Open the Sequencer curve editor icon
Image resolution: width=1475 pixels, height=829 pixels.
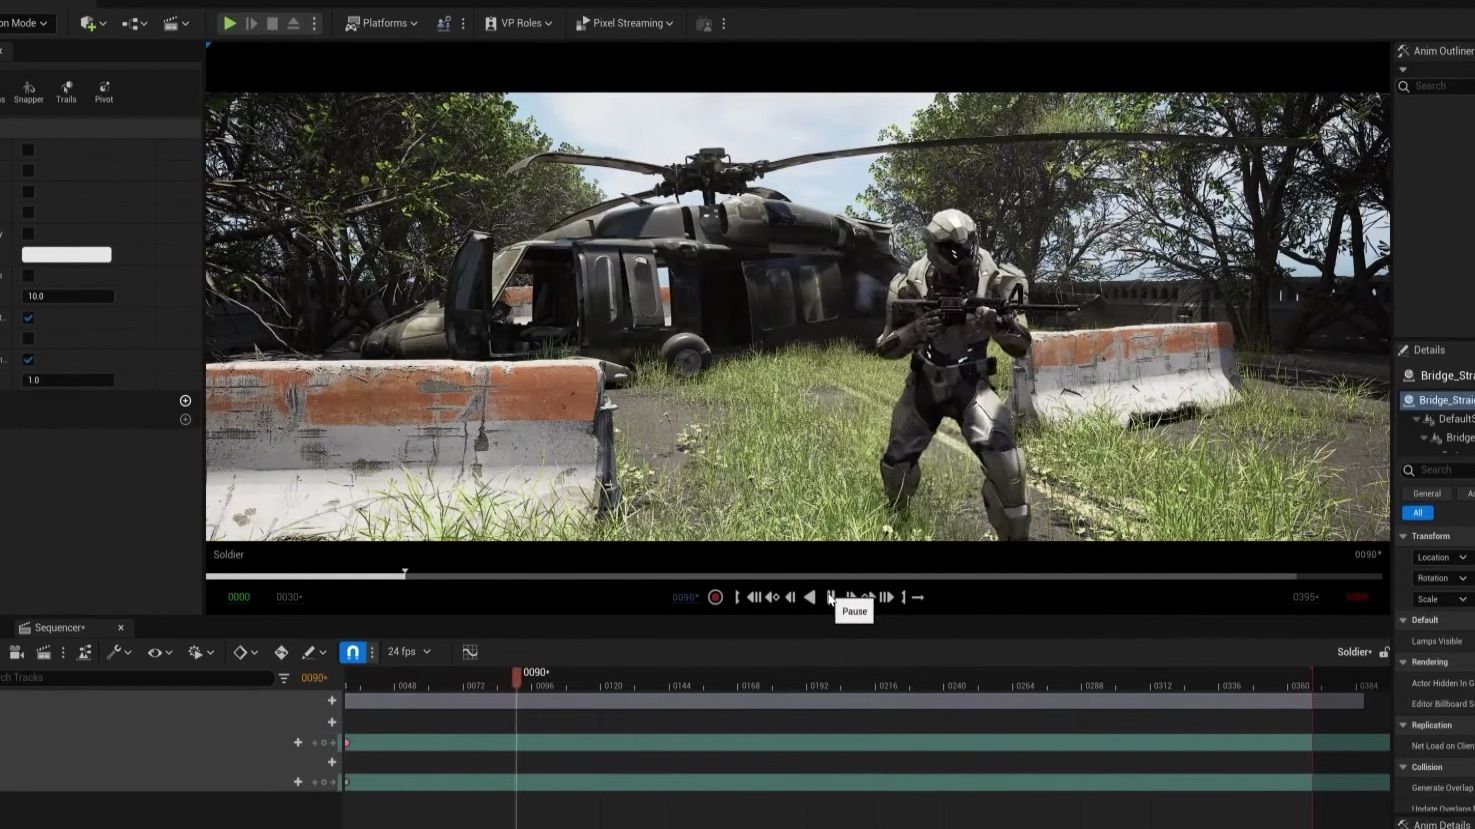click(470, 652)
